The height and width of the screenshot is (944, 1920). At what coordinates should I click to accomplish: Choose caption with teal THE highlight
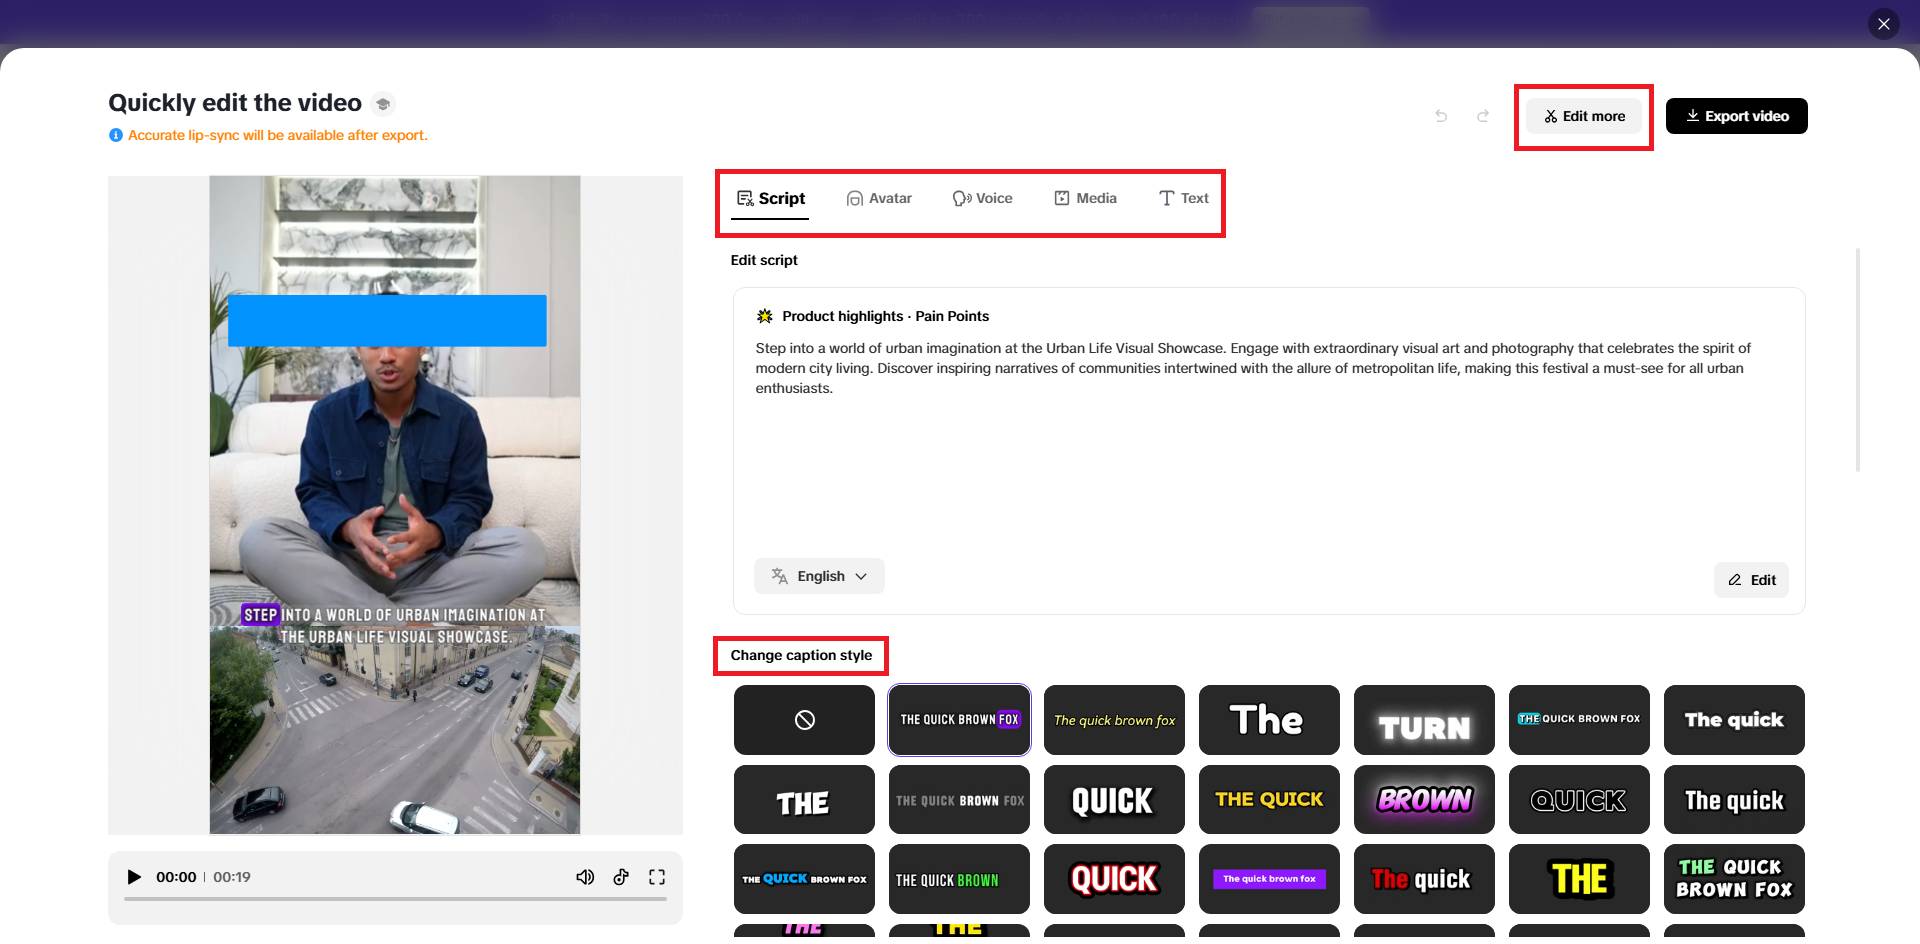click(x=1579, y=720)
